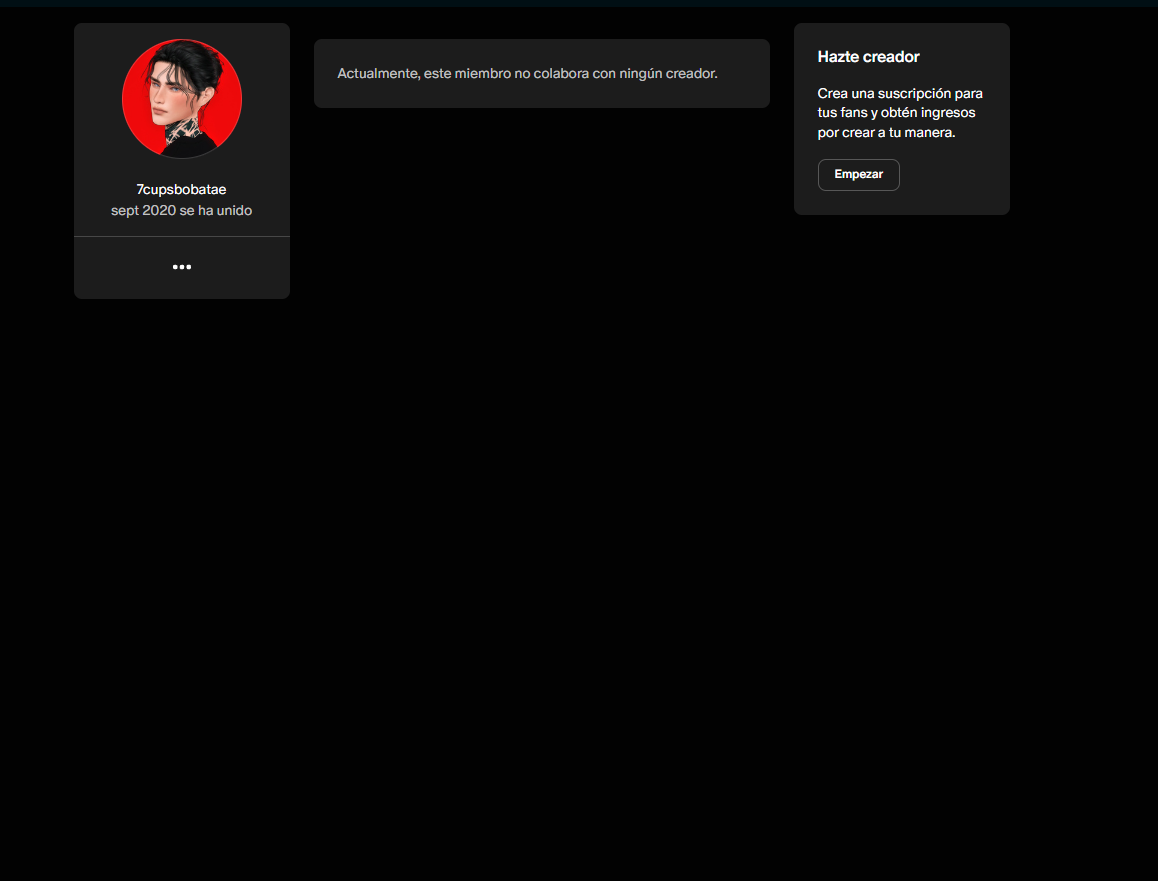The image size is (1158, 881).
Task: Click the 'sept 2020' join date
Action: pyautogui.click(x=143, y=210)
